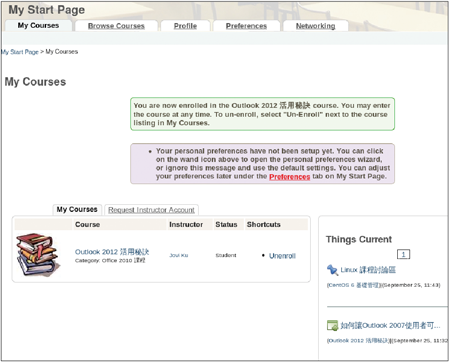Select the My Courses sub-tab above table
450x363 pixels.
coord(77,210)
